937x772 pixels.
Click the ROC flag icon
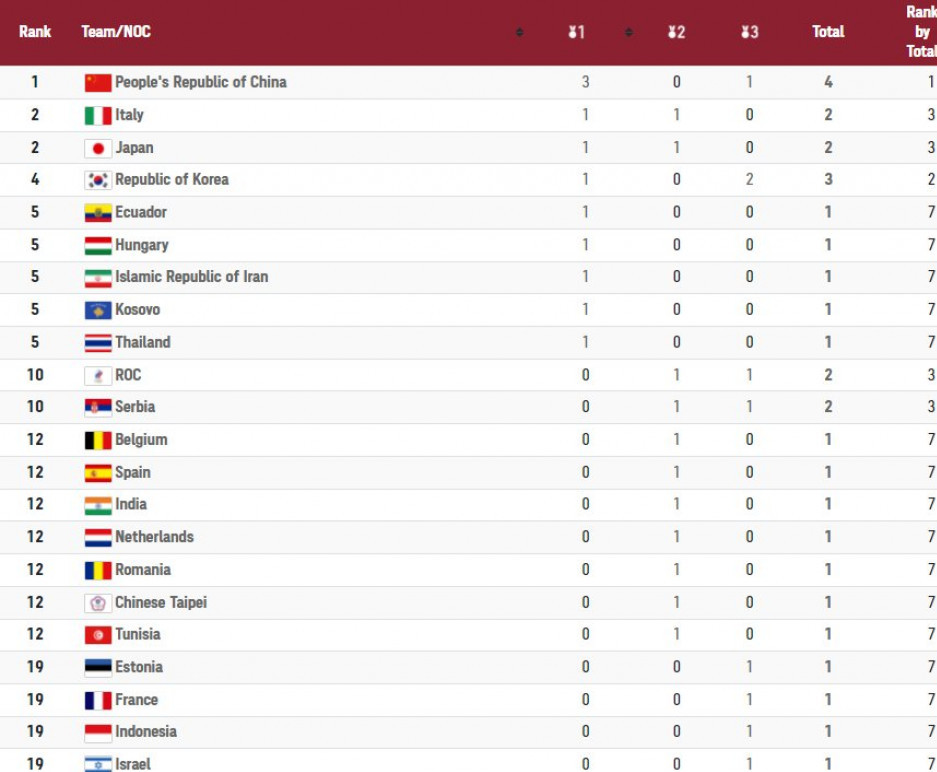pos(98,376)
